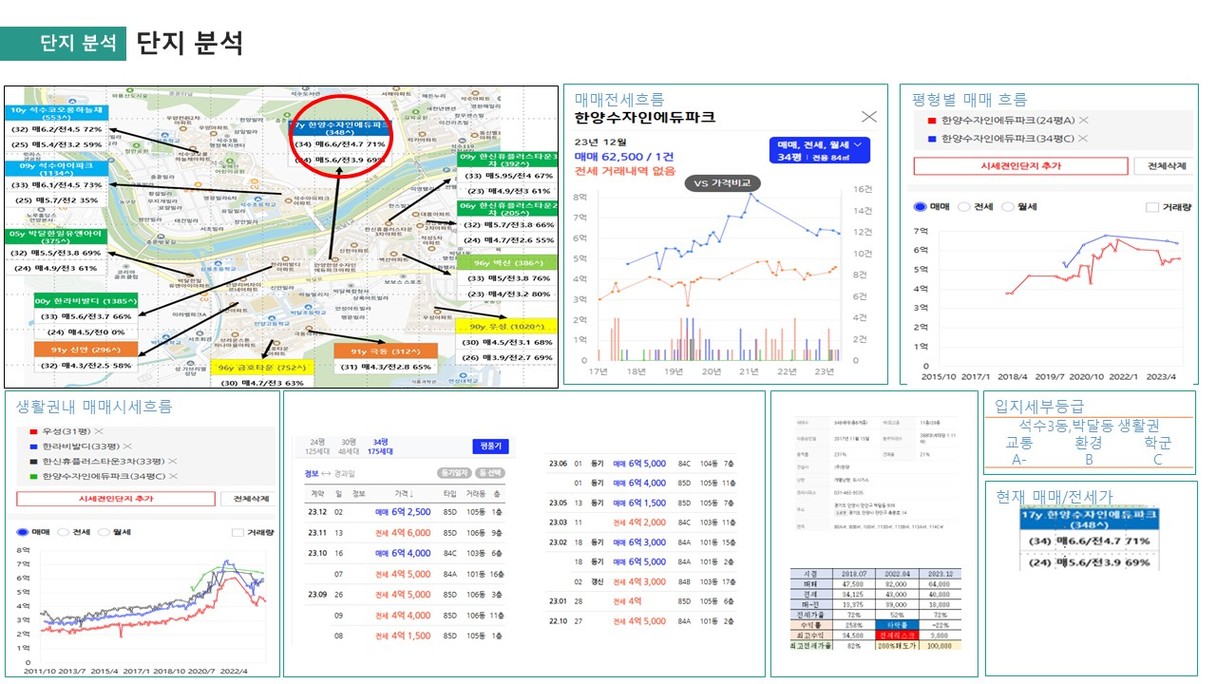Select the 전세 radio in 생활권내 매매시세흐름
Screen dimensions: 1216x684
click(x=65, y=533)
